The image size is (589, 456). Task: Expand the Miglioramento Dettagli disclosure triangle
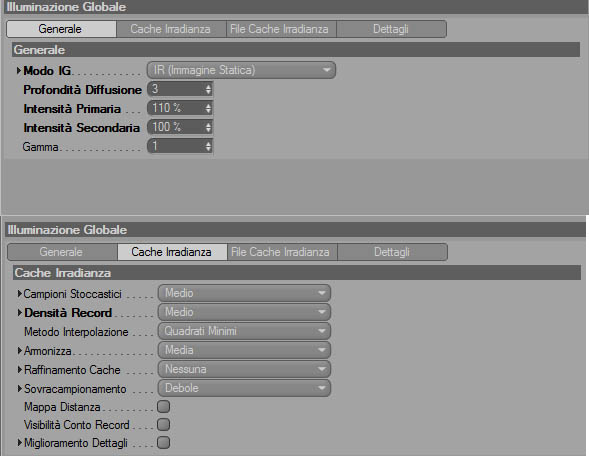[19, 442]
